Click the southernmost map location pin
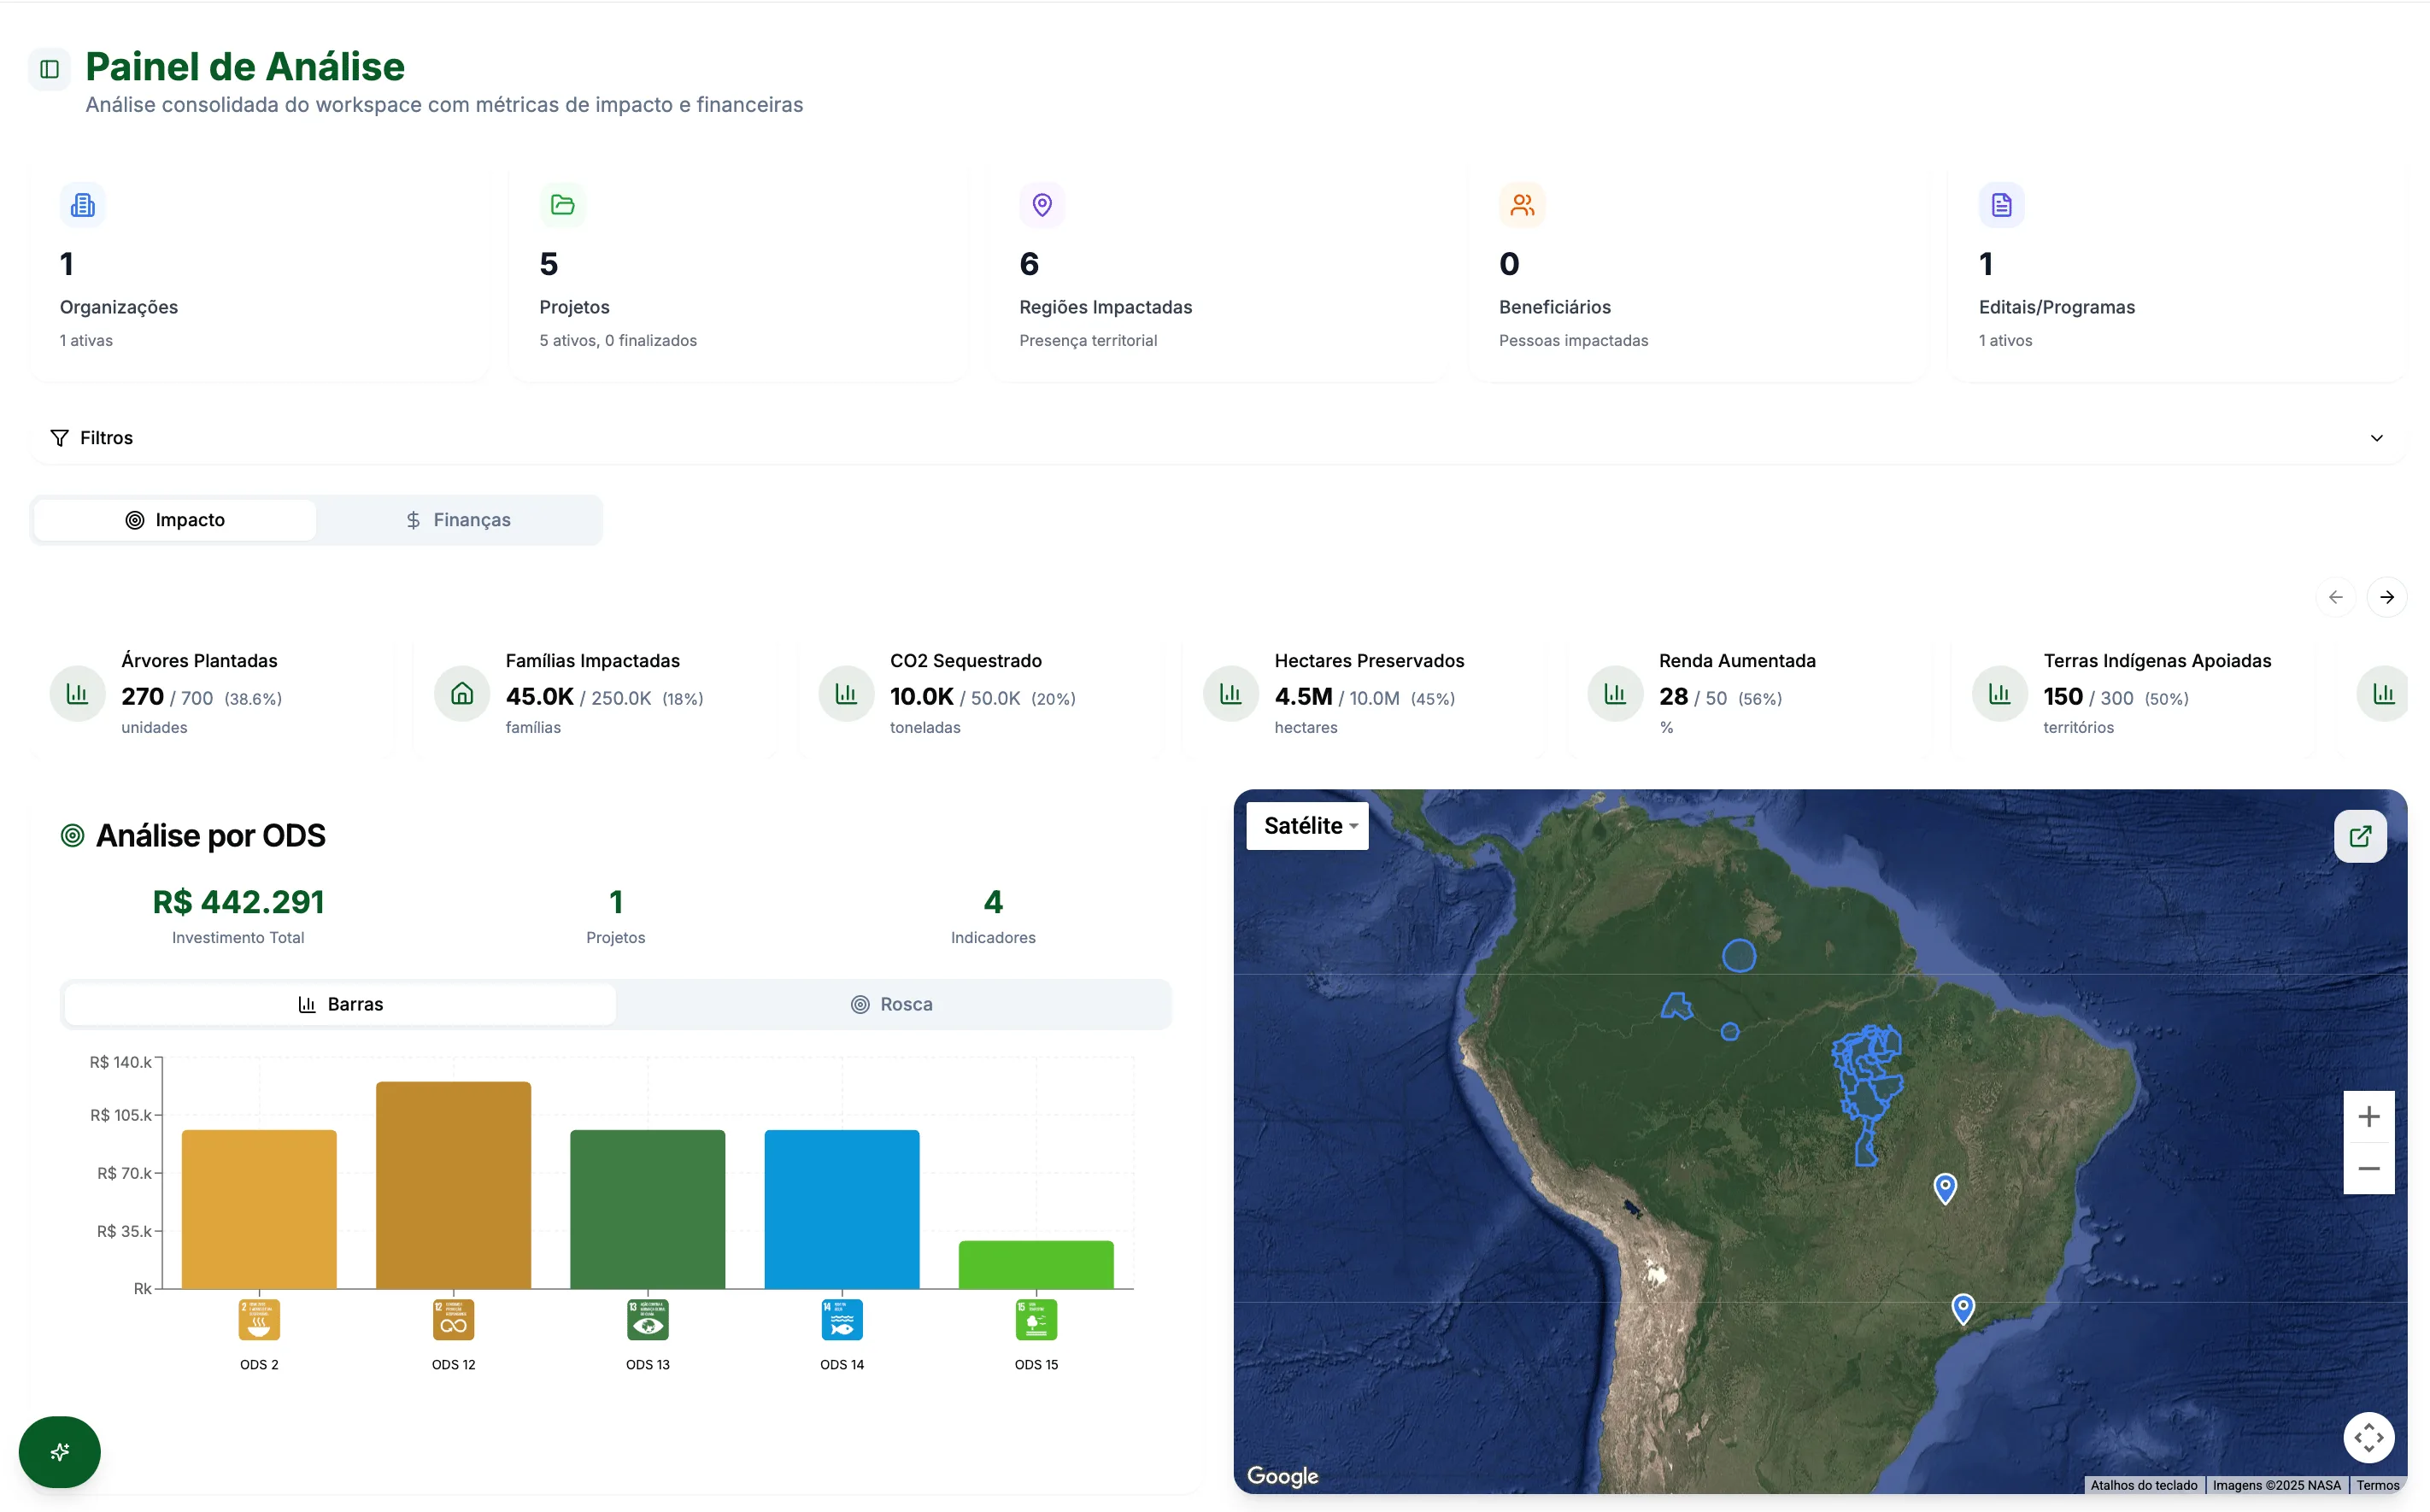Image resolution: width=2430 pixels, height=1512 pixels. (x=1963, y=1309)
